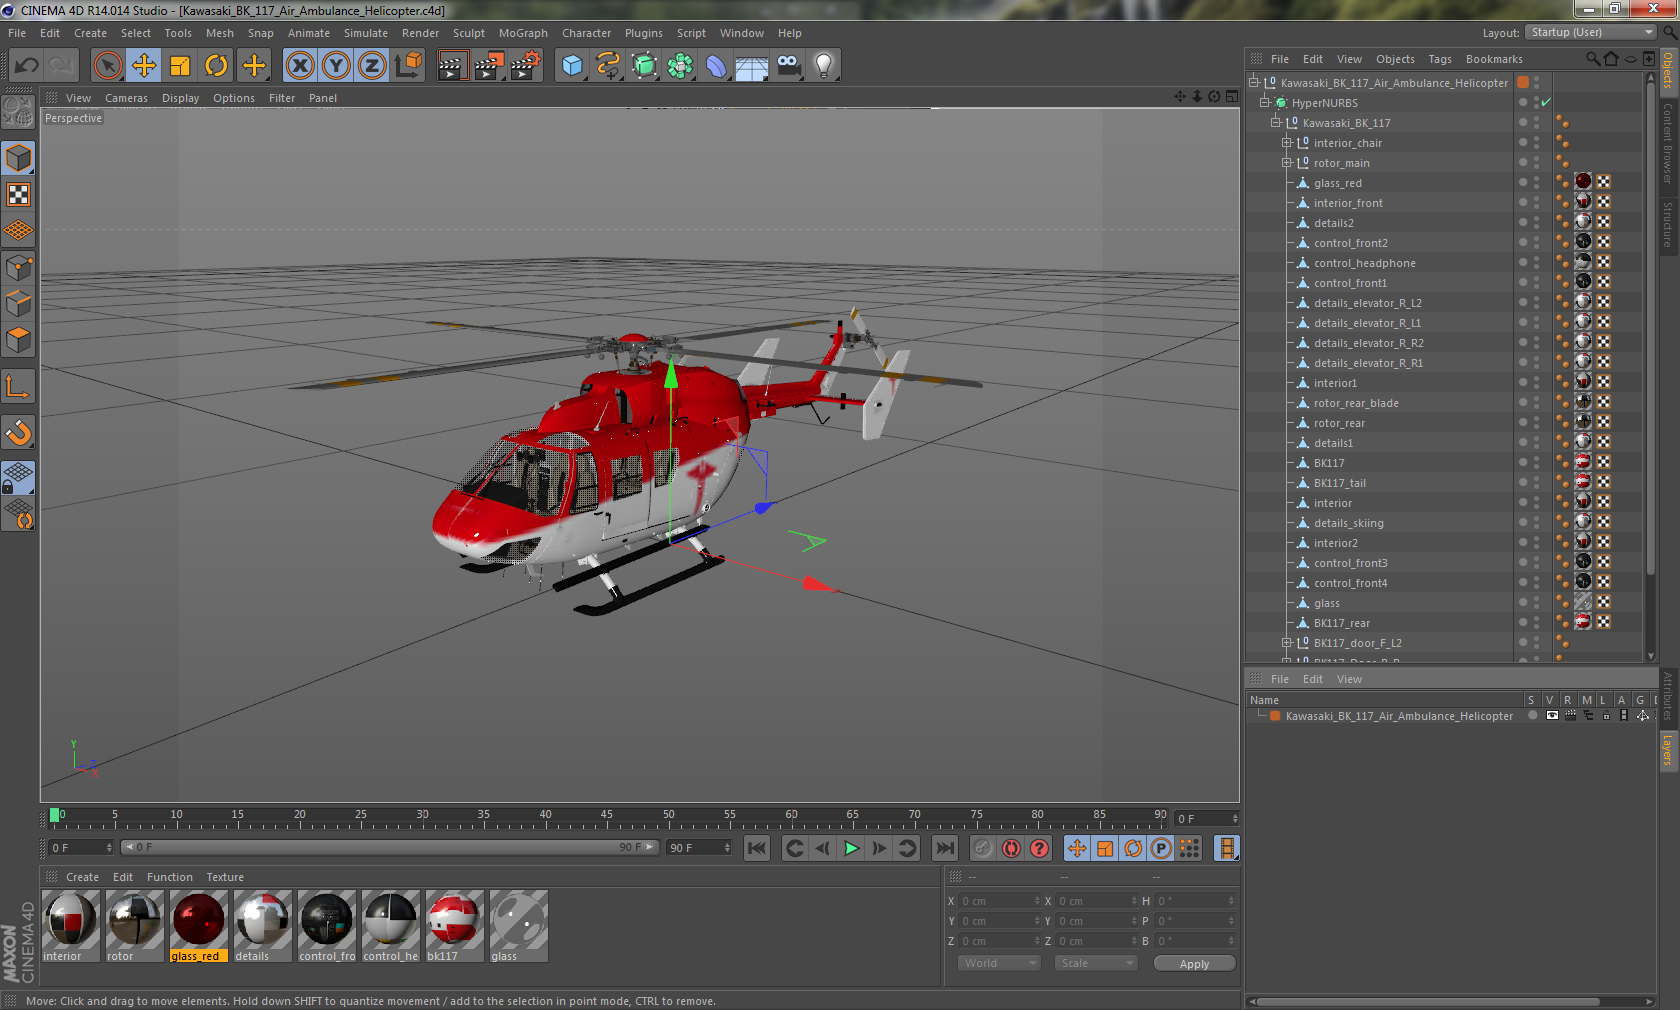
Task: Toggle HyperNURBS green enable checkmark
Action: [1546, 103]
